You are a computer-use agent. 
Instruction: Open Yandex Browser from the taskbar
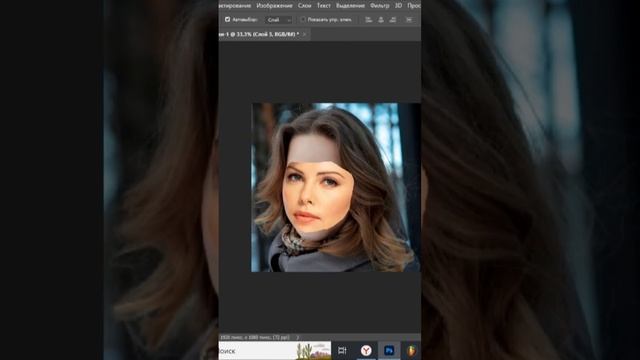tap(366, 351)
